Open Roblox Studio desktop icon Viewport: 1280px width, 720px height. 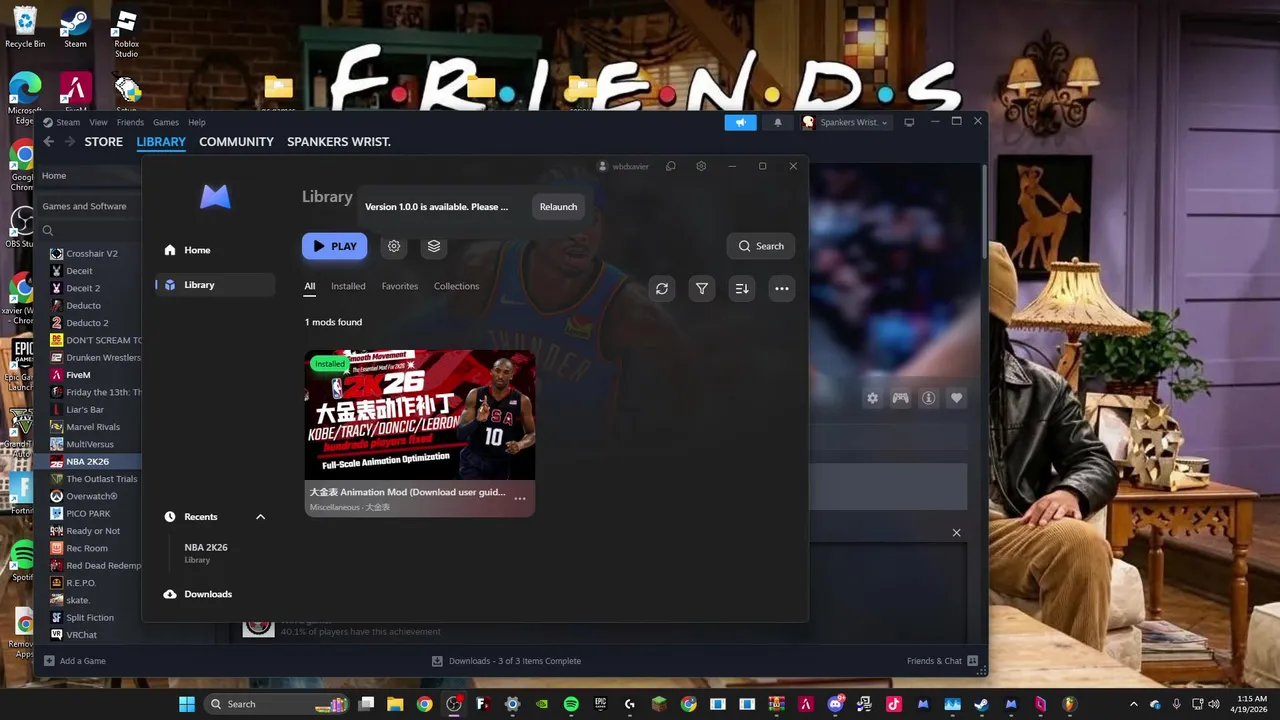click(125, 33)
